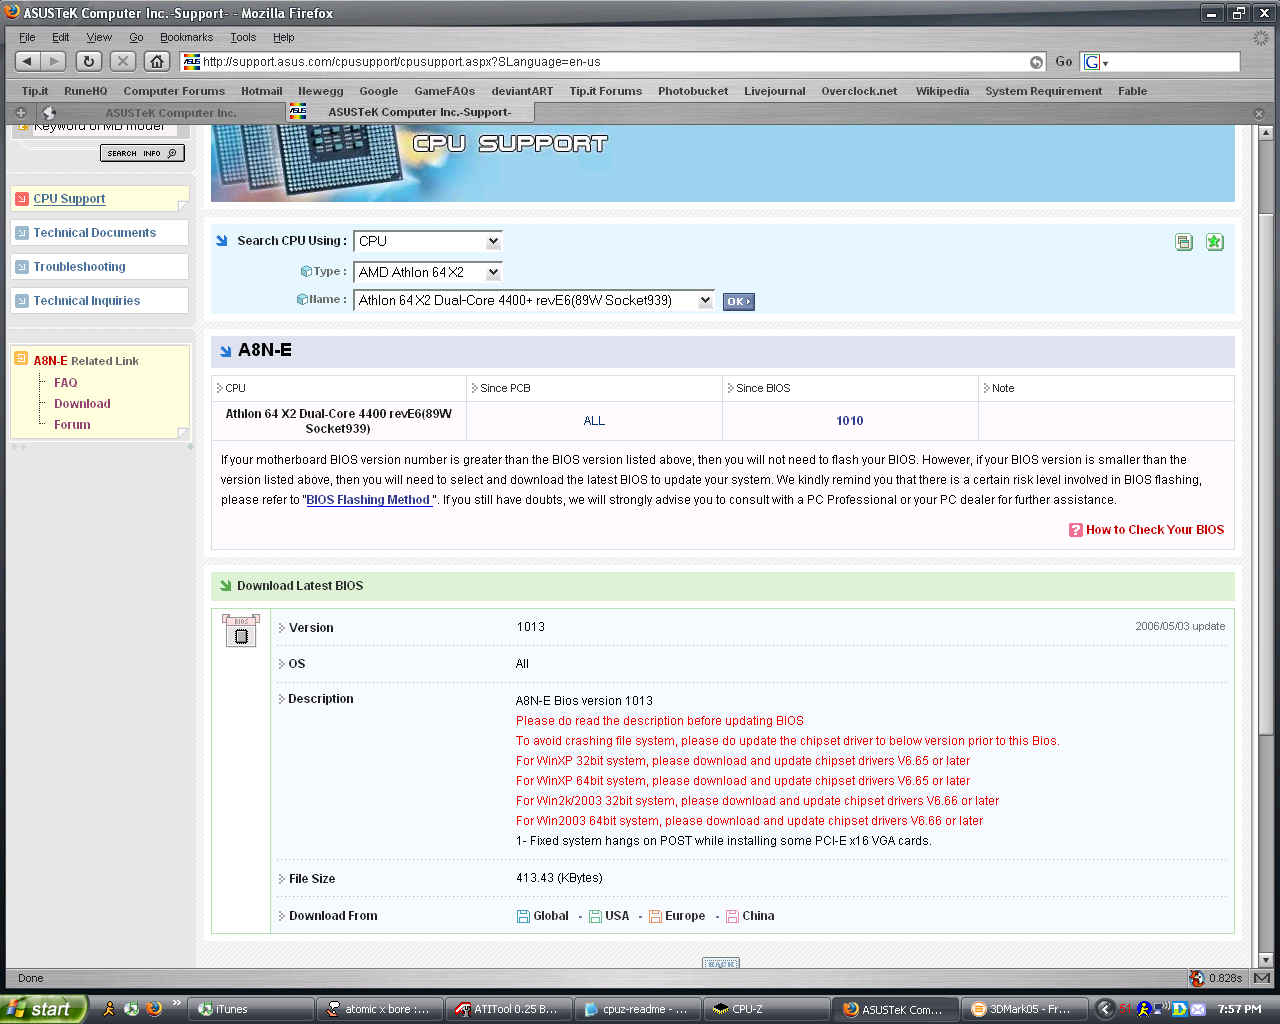Click the Windows Start button
1280x1024 pixels.
click(x=43, y=1009)
